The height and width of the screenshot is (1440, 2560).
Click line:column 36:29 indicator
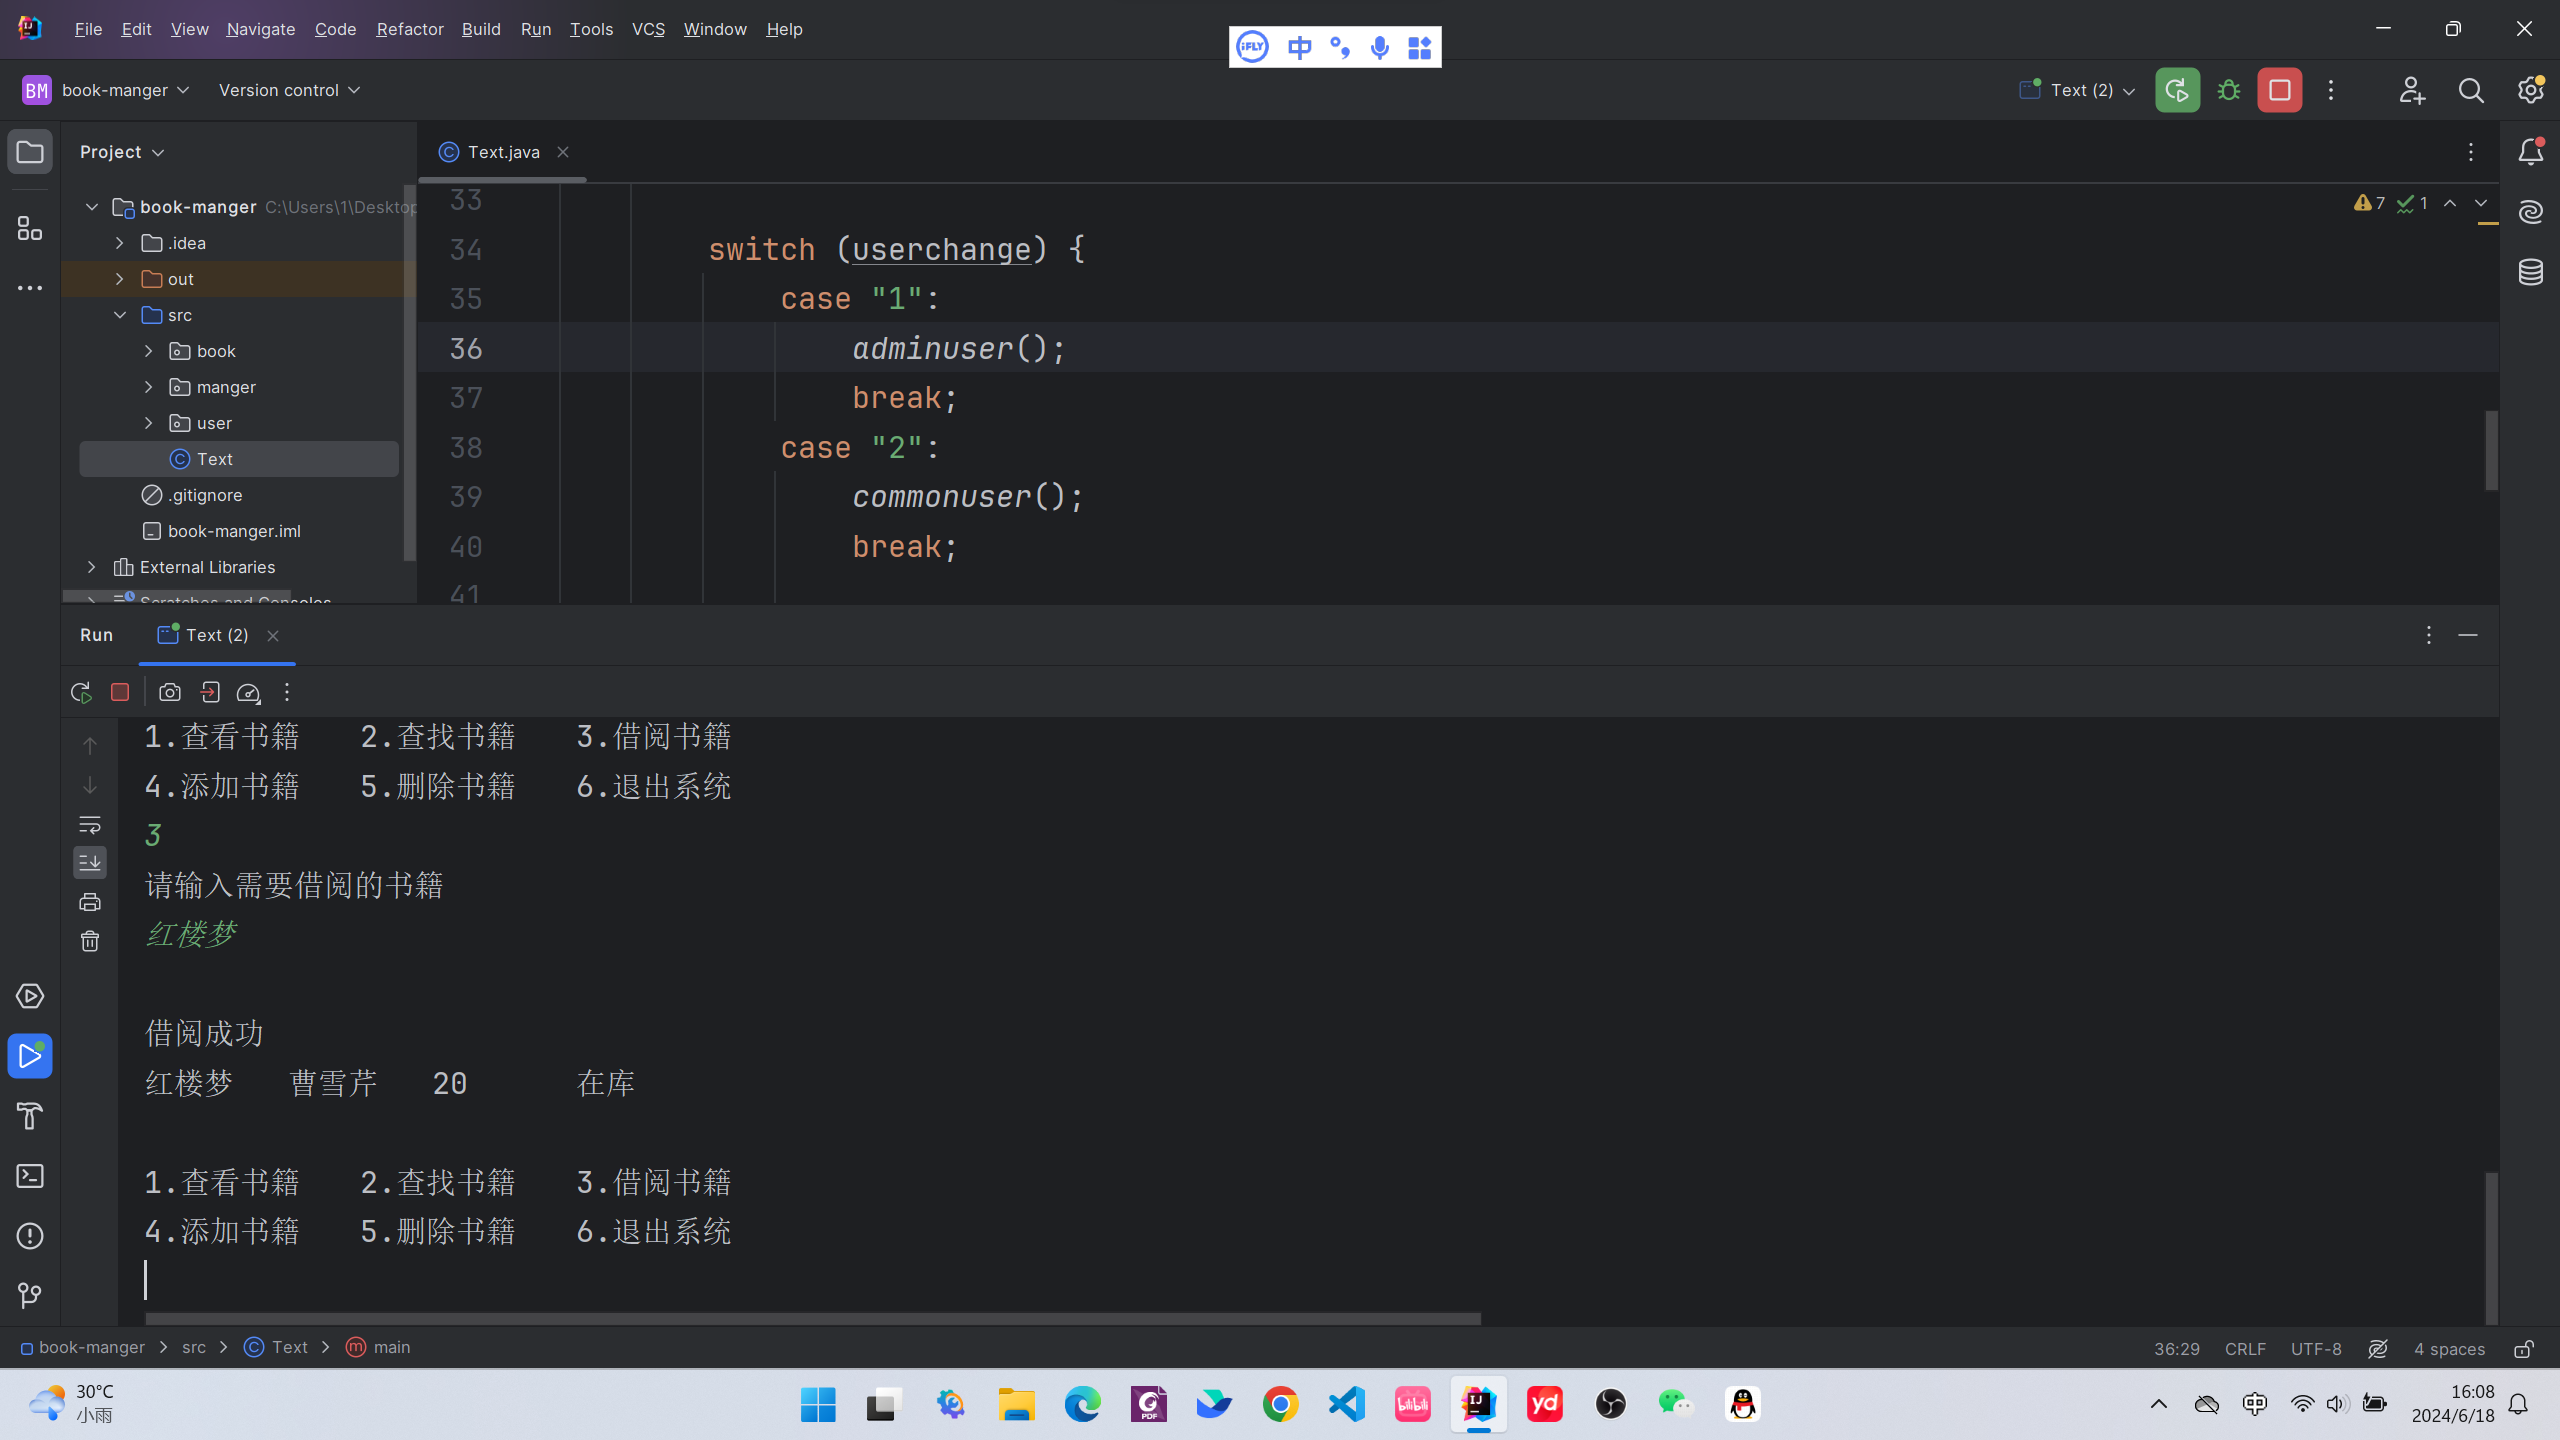2177,1349
